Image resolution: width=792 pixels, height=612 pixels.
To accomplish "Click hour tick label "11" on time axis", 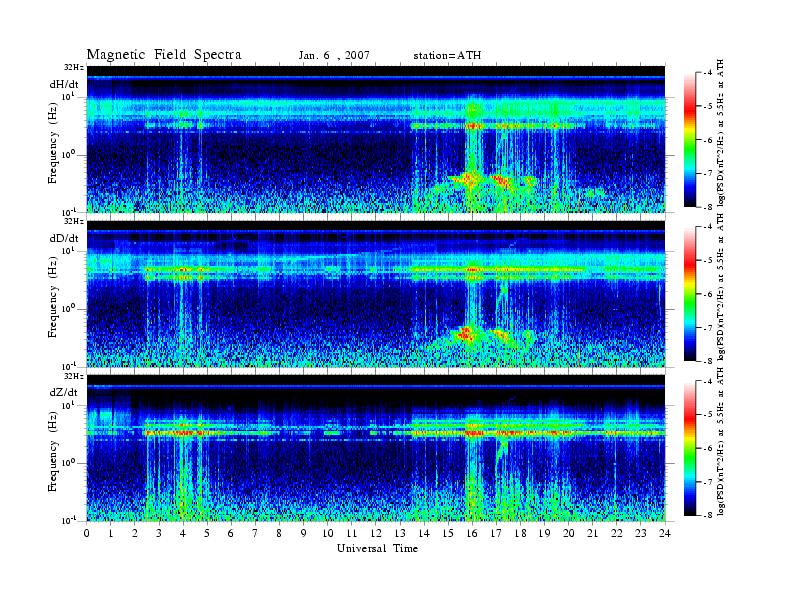I will [x=352, y=533].
